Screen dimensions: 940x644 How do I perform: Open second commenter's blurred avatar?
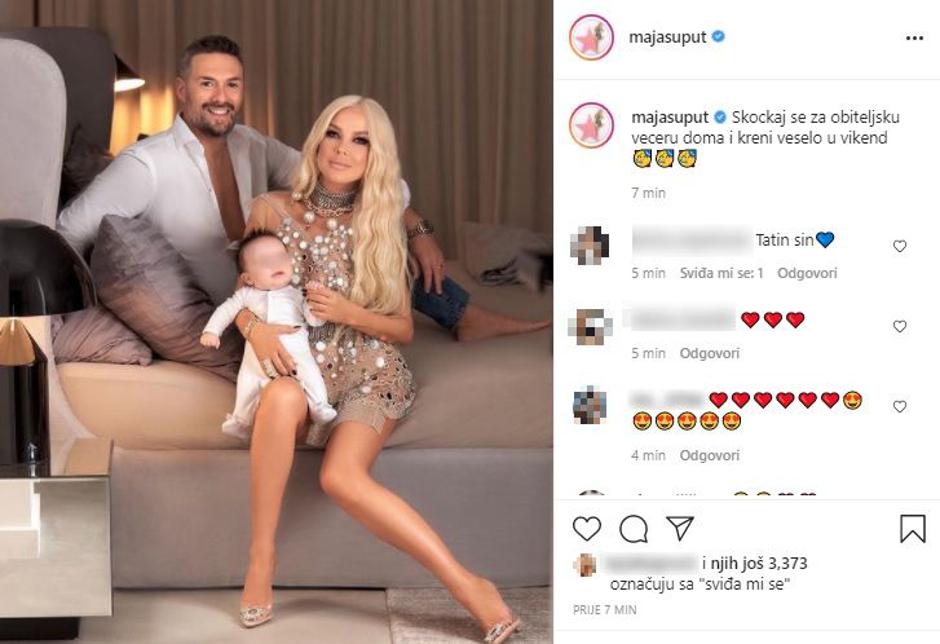click(x=589, y=327)
